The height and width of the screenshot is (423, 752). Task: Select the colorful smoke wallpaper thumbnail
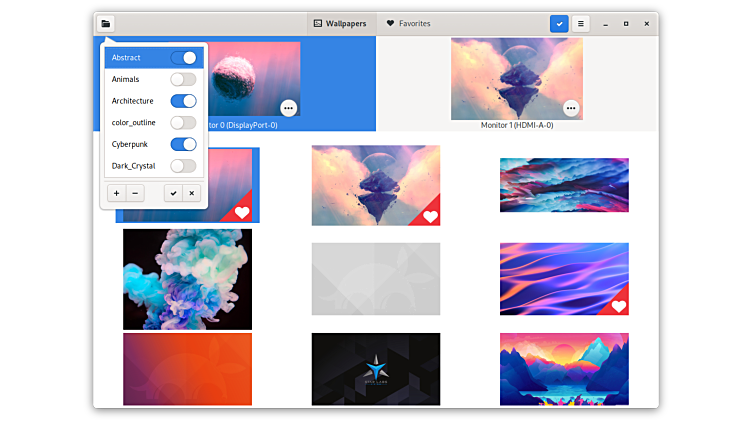[187, 279]
